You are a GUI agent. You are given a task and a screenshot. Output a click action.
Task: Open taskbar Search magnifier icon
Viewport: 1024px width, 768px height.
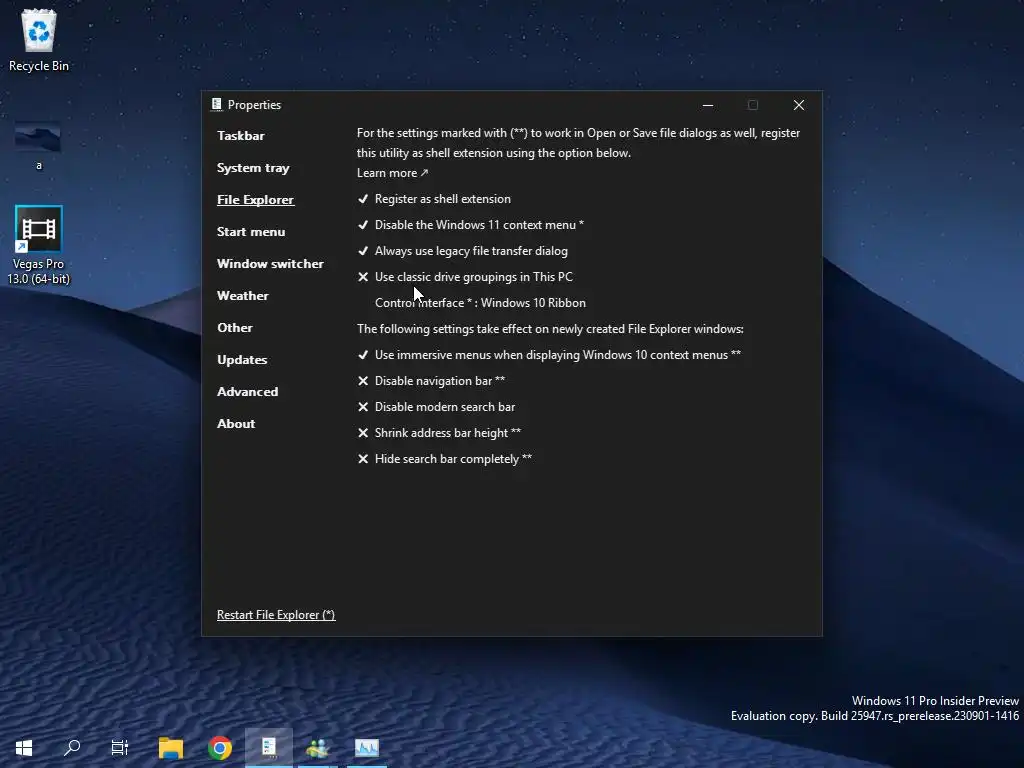coord(72,748)
